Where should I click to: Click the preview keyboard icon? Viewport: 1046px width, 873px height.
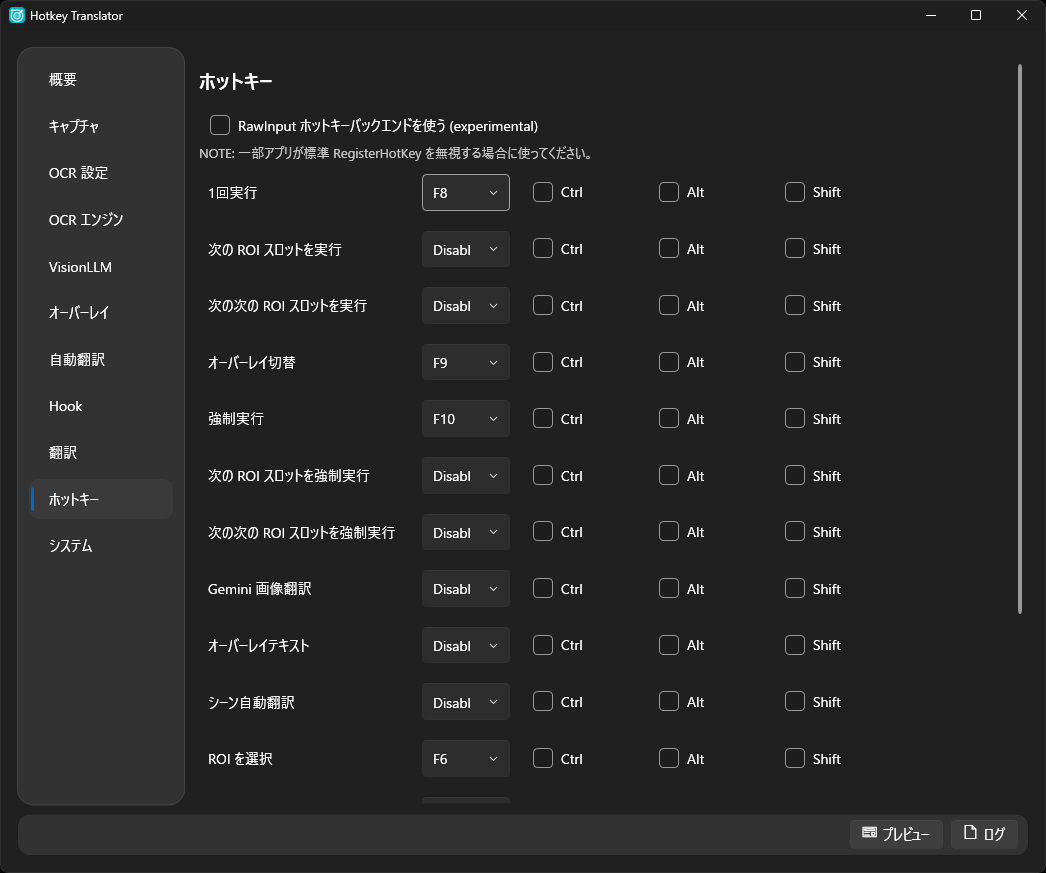click(869, 832)
